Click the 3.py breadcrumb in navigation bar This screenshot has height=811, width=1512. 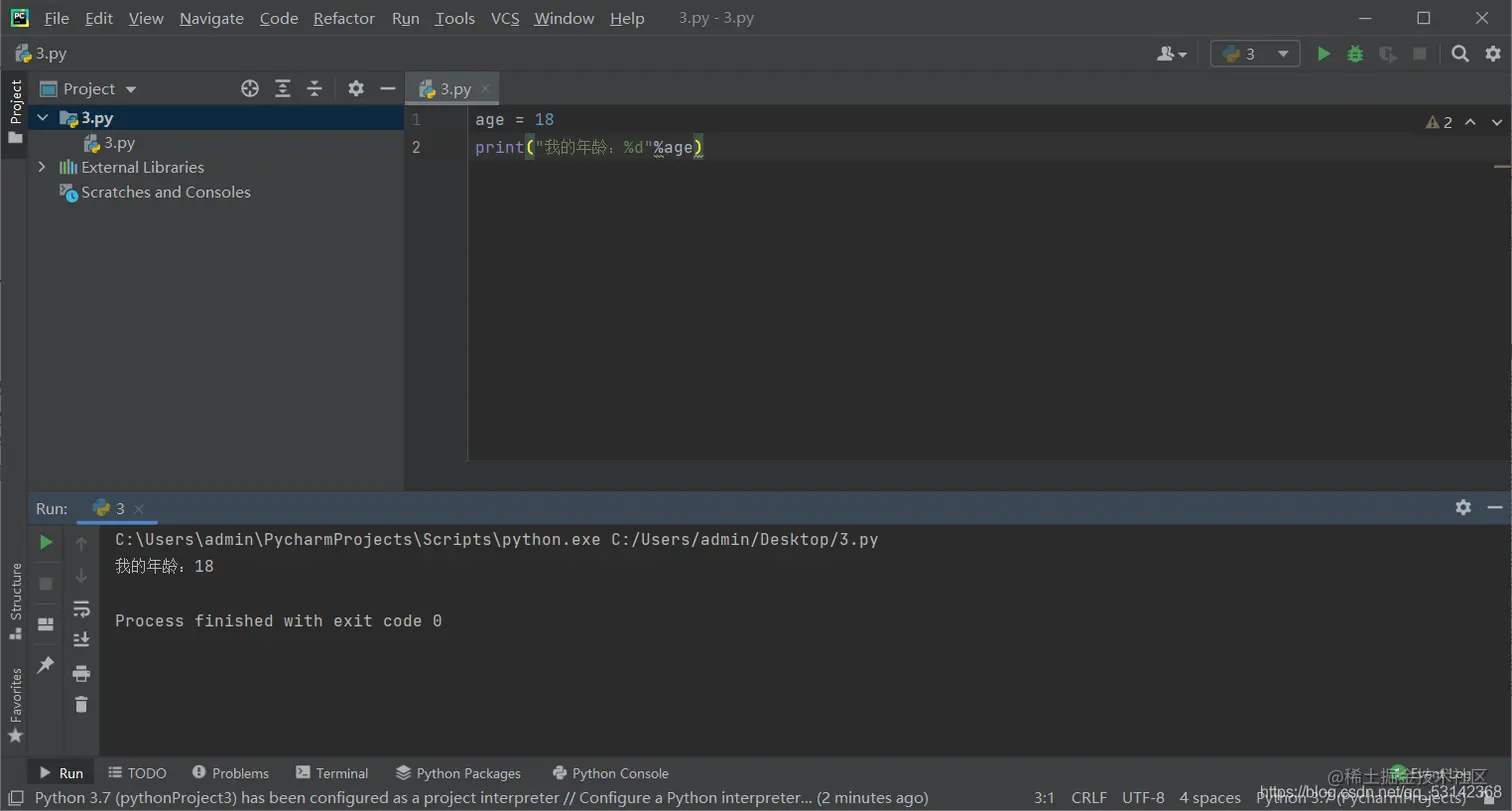(x=41, y=54)
